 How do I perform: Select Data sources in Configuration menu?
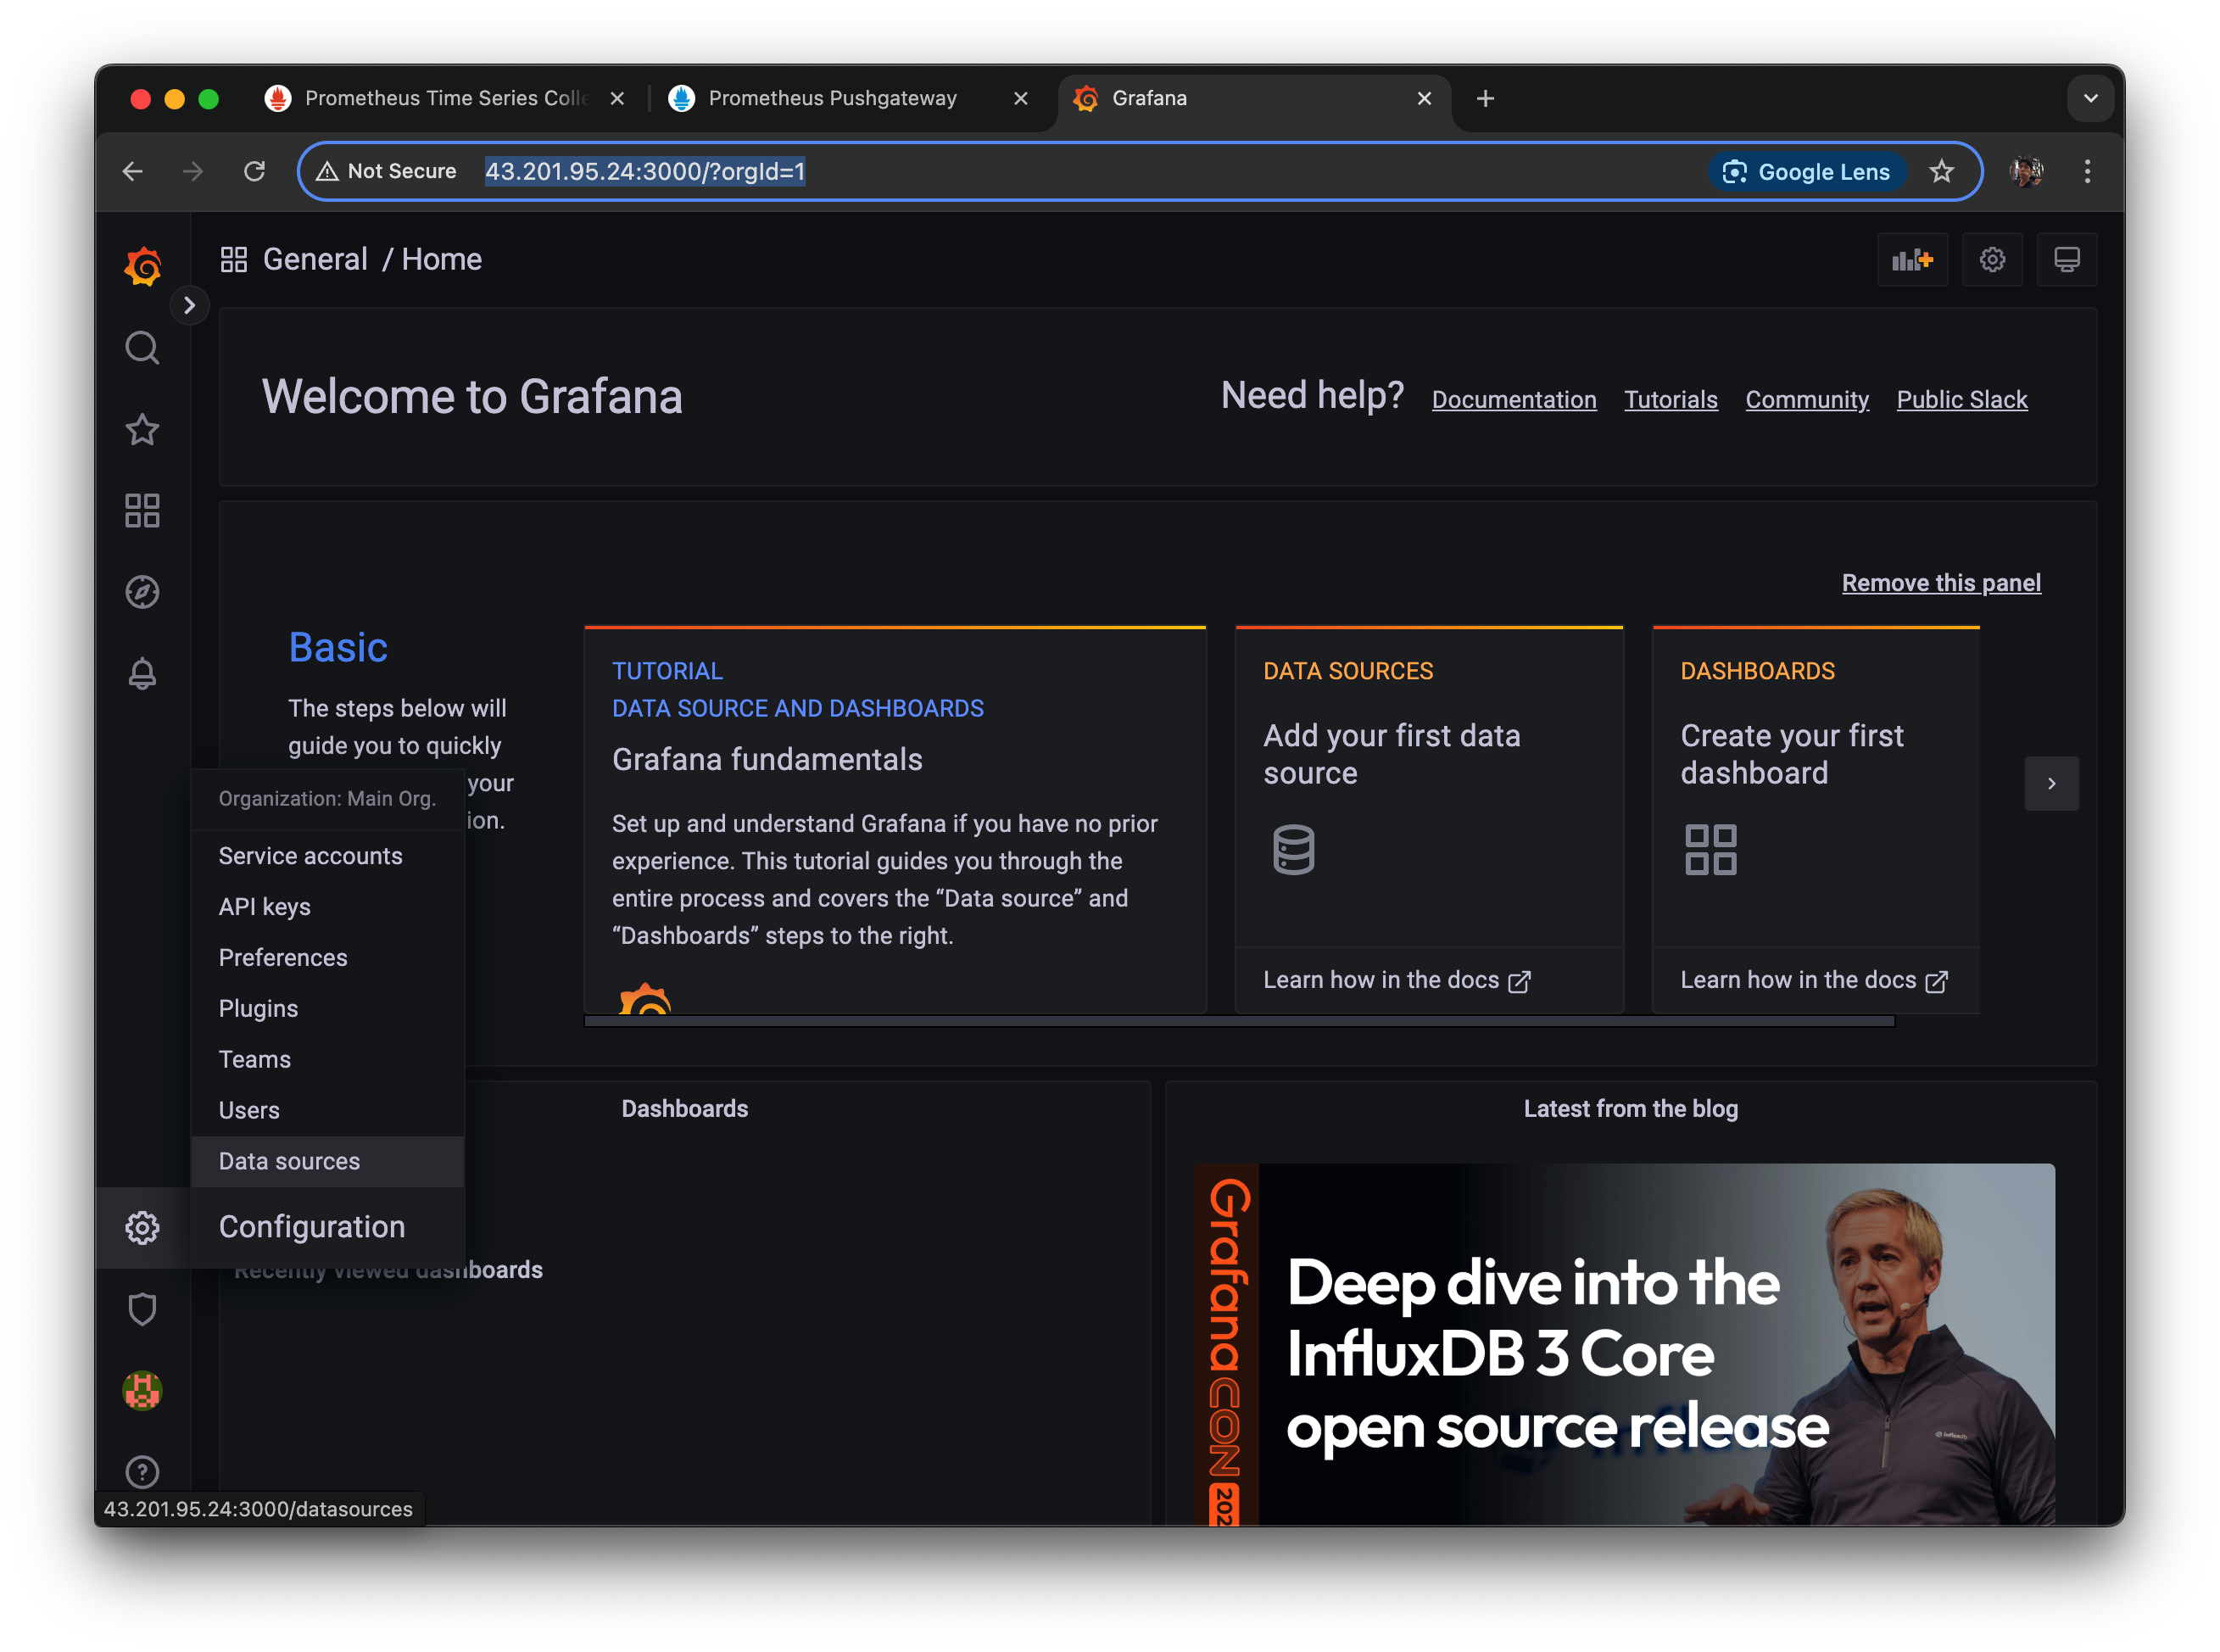(289, 1161)
